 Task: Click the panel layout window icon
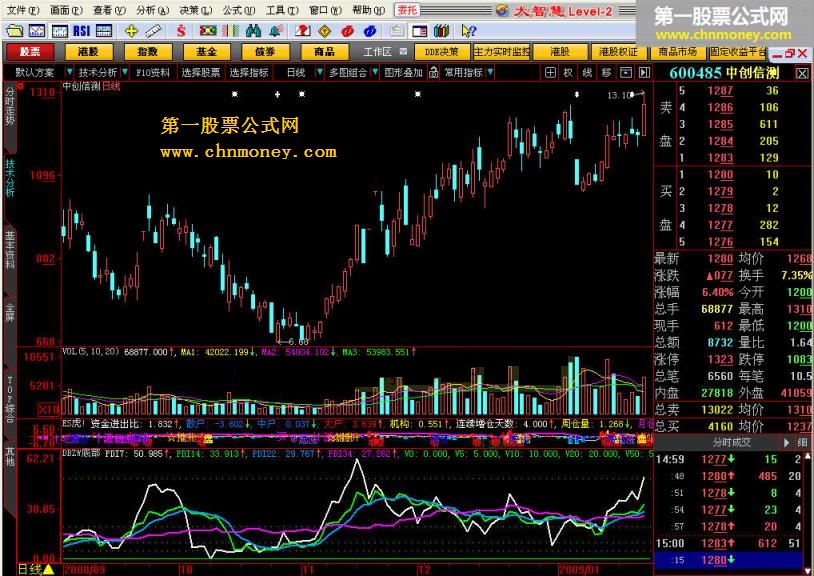click(419, 31)
